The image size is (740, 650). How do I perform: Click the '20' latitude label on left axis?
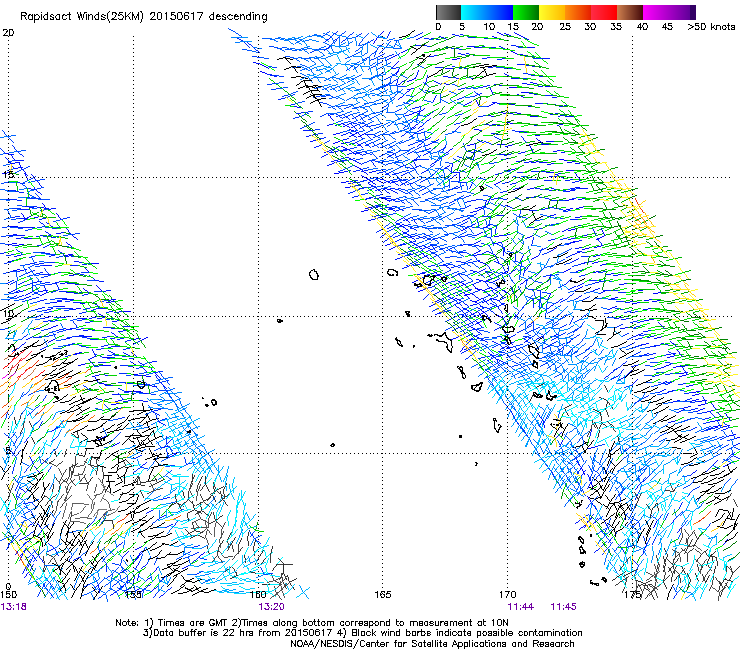point(8,33)
